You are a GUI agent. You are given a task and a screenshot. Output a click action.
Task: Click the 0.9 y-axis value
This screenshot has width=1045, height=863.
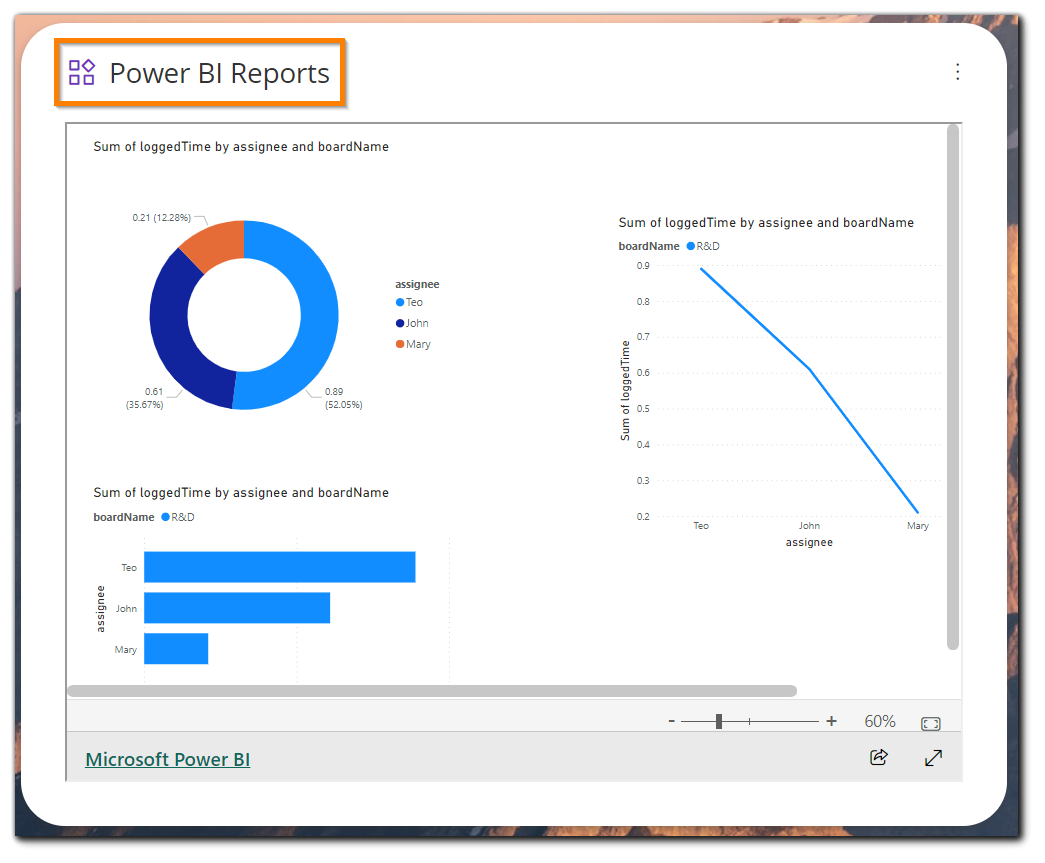(643, 265)
